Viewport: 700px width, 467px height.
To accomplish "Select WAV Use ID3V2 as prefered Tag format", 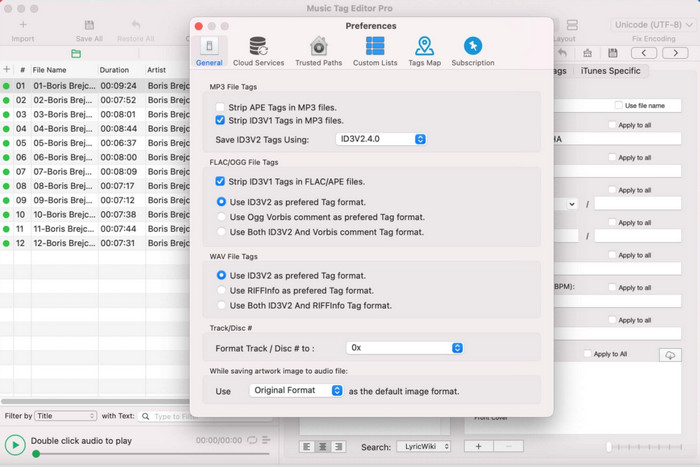I will [x=221, y=275].
